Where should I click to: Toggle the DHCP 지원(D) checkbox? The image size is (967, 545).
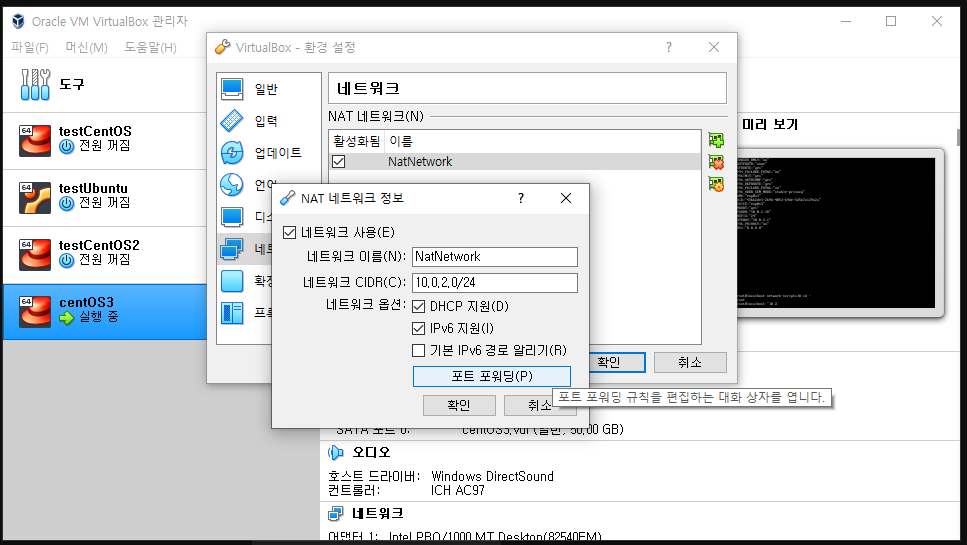pyautogui.click(x=418, y=306)
